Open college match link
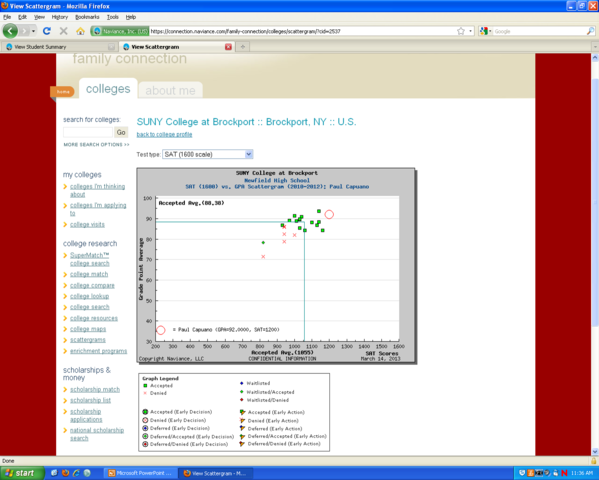 coord(89,274)
